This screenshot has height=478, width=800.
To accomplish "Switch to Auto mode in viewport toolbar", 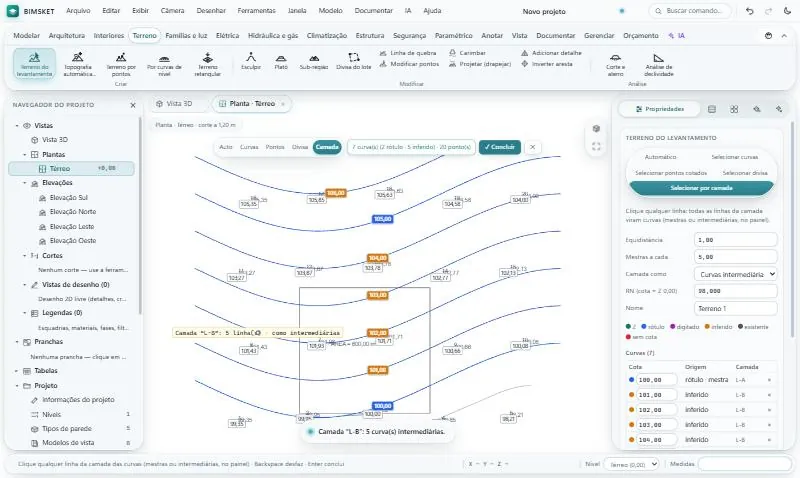I will point(226,147).
